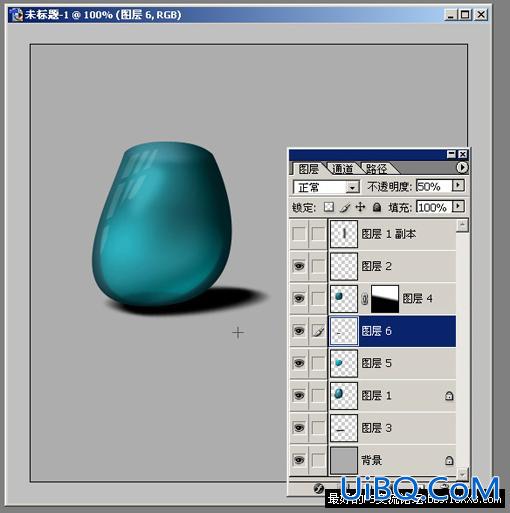Image resolution: width=510 pixels, height=513 pixels.
Task: Click the lock icon on 图层 1
Action: coord(449,396)
